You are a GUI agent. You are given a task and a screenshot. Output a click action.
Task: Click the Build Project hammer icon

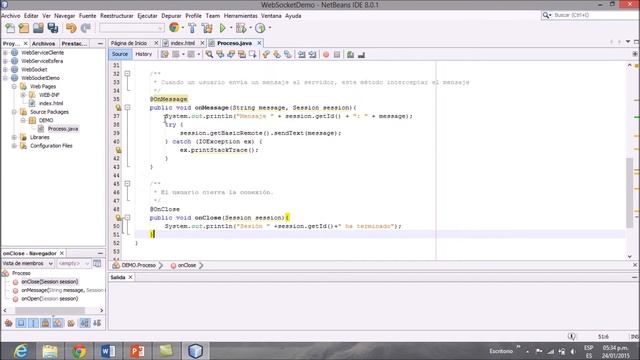[192, 28]
